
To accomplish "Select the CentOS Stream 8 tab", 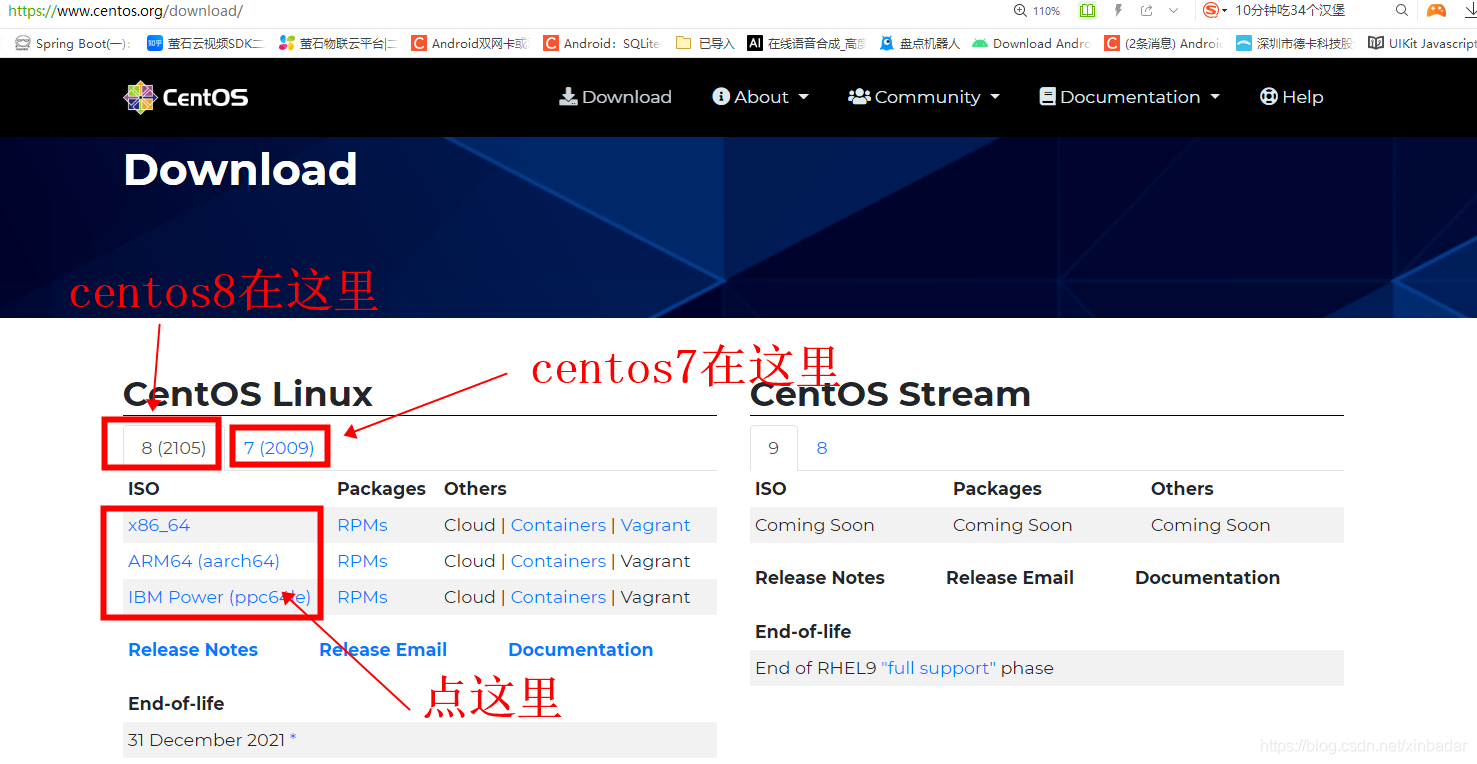I will [x=821, y=447].
